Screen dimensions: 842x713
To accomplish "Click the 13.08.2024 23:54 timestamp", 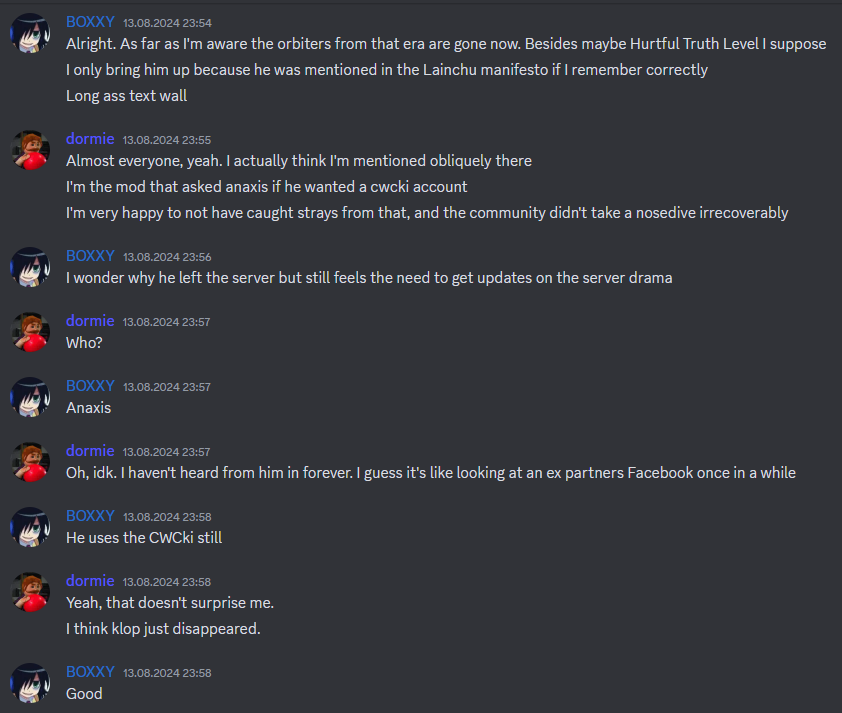I will pos(168,23).
